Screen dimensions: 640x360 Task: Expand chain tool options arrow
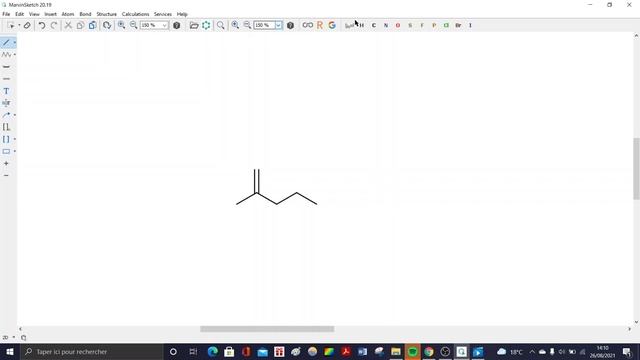15,55
